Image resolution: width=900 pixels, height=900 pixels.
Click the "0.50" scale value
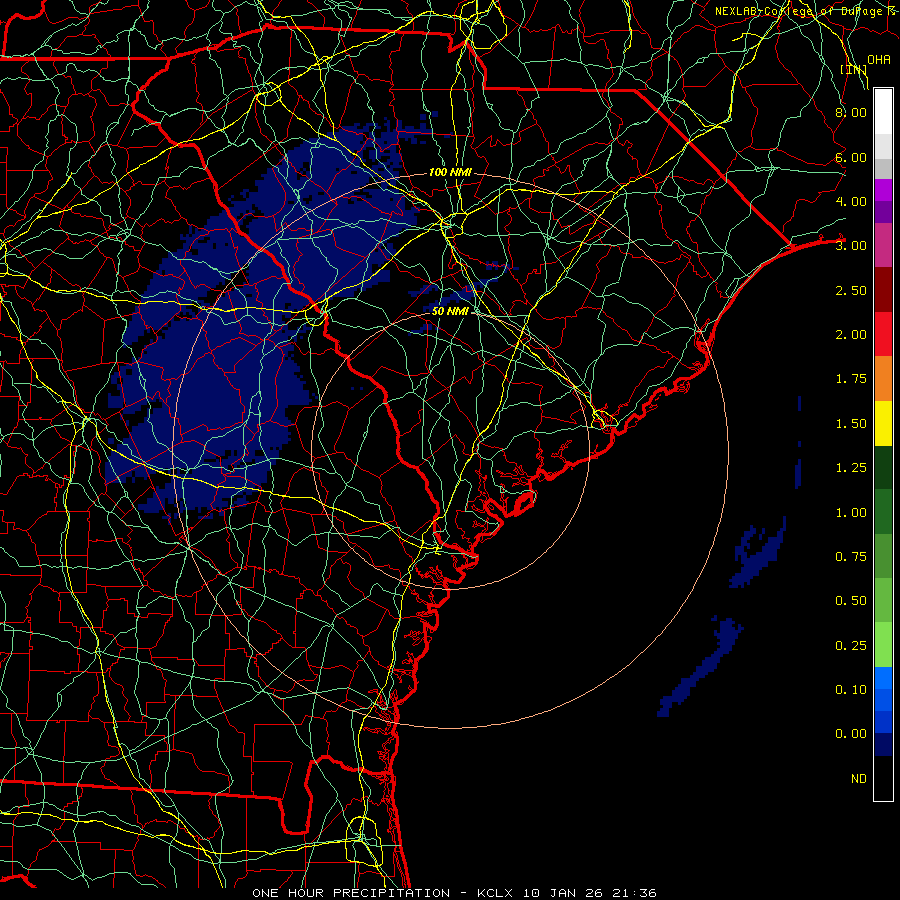(x=851, y=601)
